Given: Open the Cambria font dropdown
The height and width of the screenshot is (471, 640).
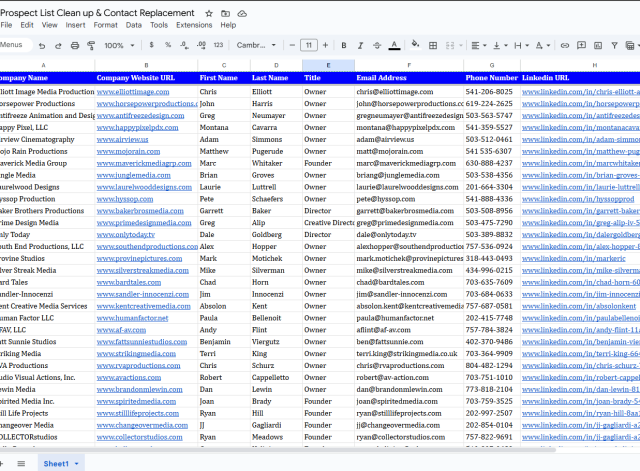Looking at the screenshot, I should pos(256,45).
